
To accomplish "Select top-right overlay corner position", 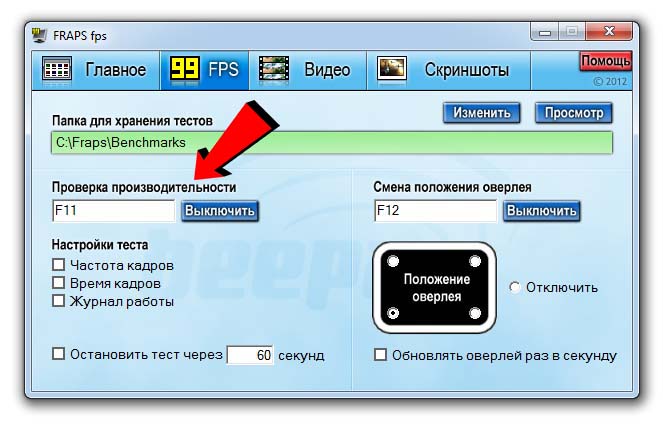I will (475, 261).
